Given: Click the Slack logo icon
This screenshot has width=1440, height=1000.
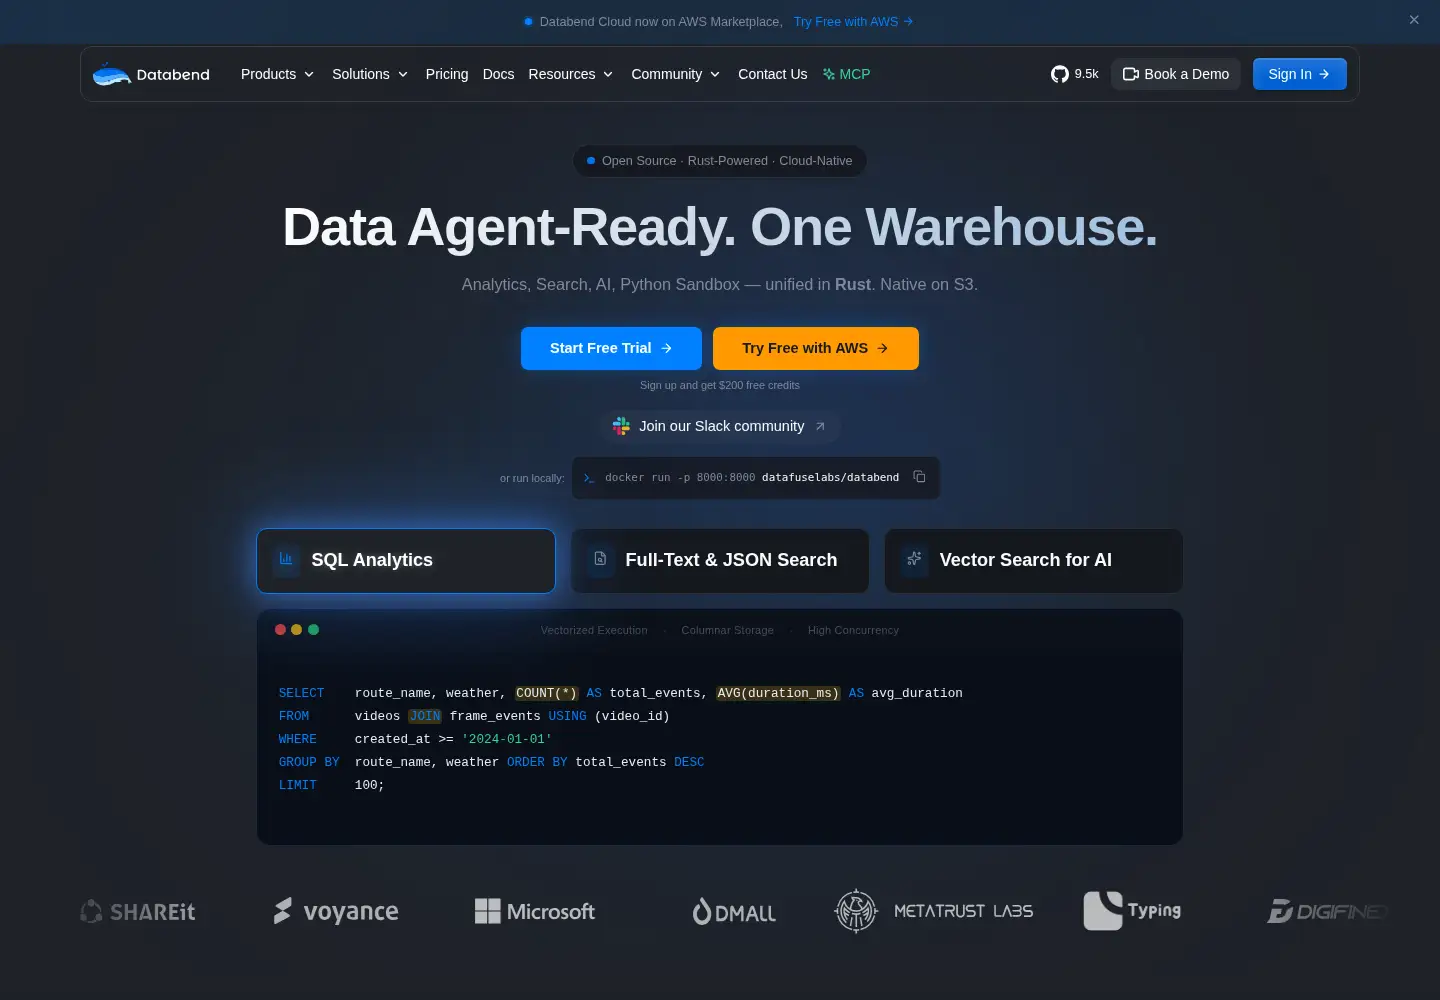Looking at the screenshot, I should coord(621,426).
